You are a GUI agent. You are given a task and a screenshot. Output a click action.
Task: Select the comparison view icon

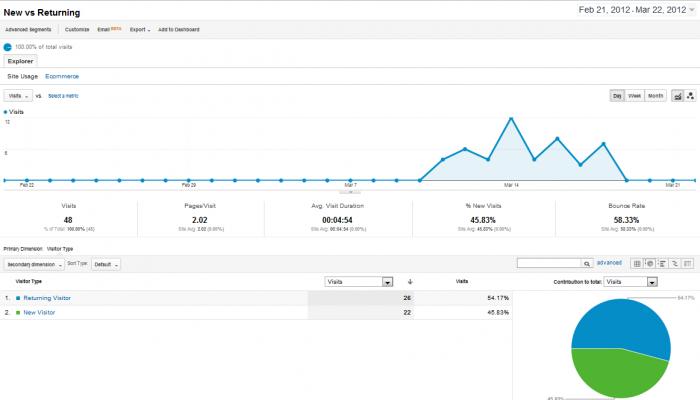[675, 264]
